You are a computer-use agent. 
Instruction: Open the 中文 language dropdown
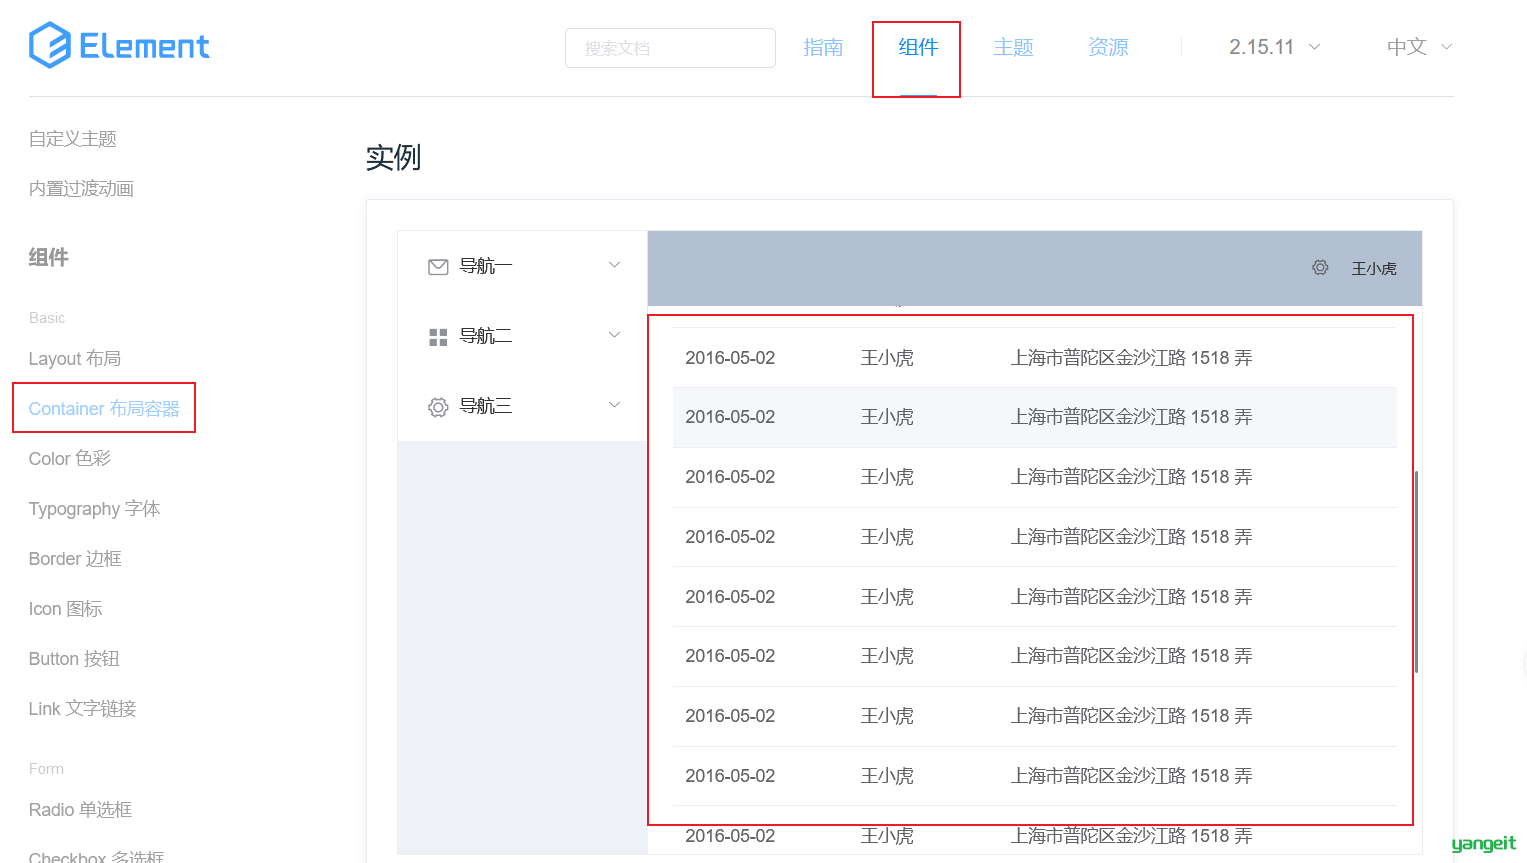click(1419, 47)
